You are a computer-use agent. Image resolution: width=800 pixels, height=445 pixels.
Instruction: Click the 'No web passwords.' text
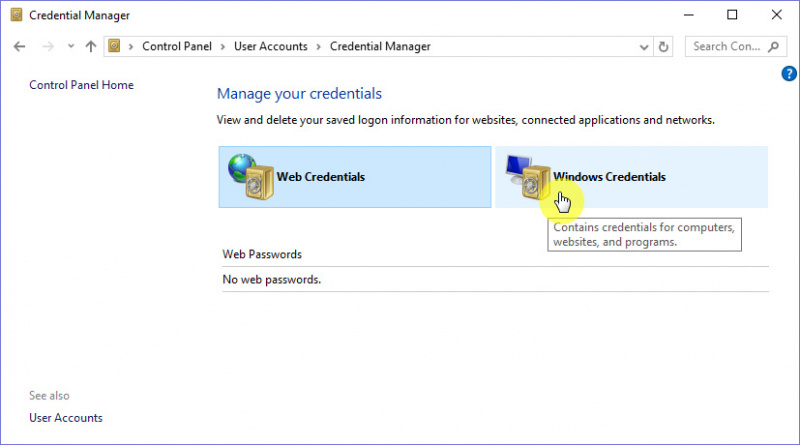[x=271, y=280]
